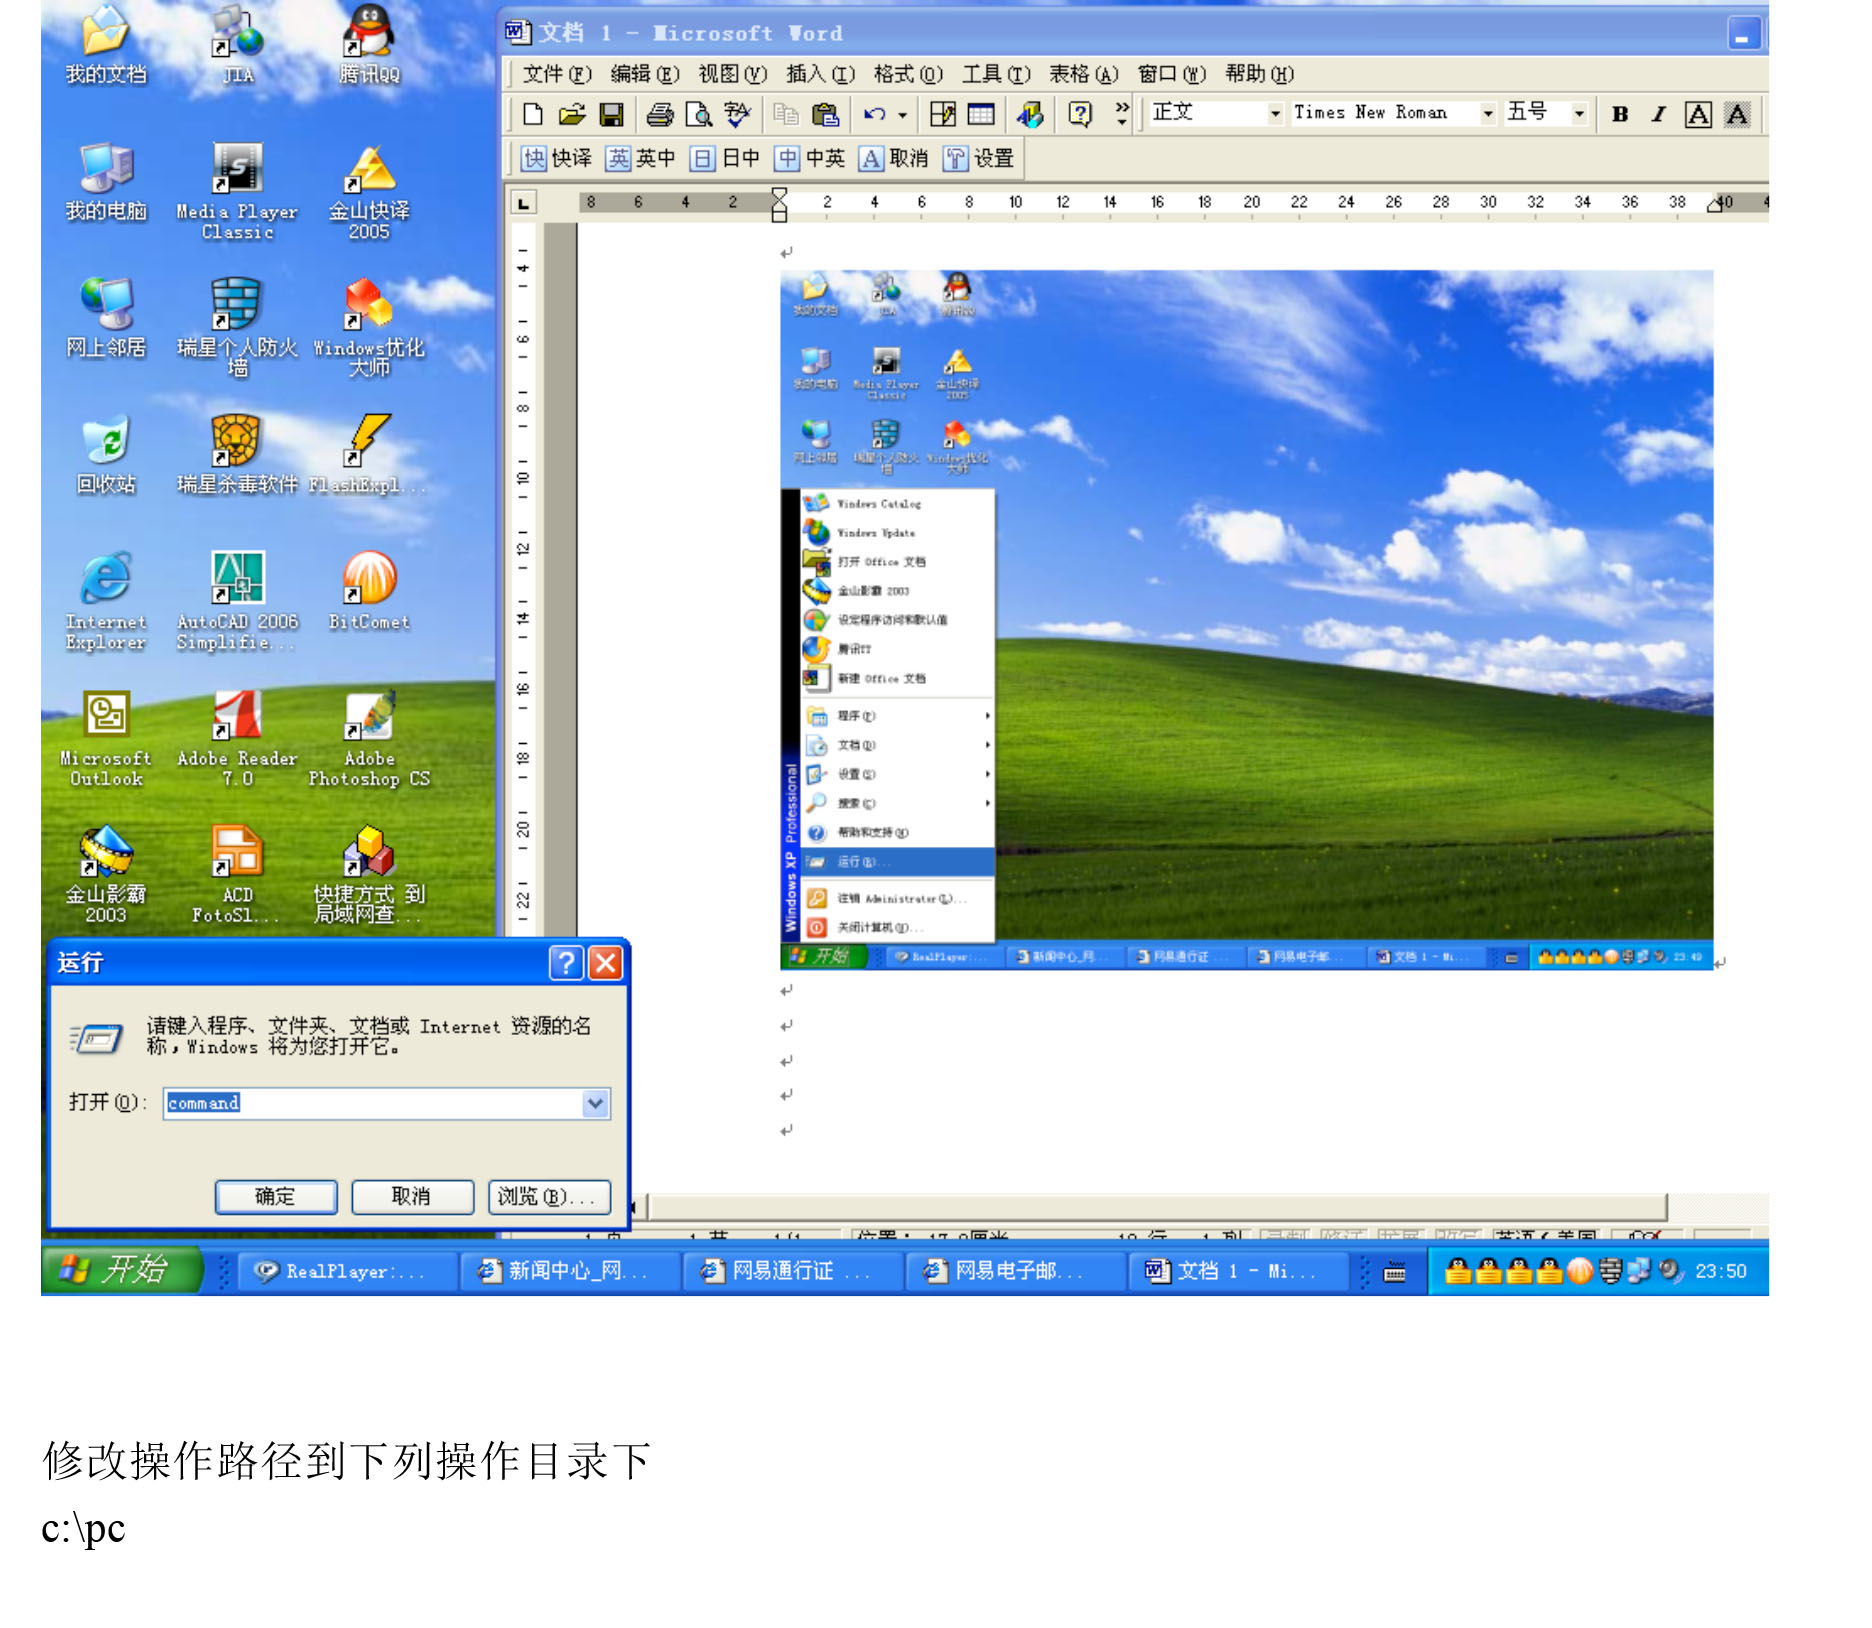Open the 格式(O) menu
This screenshot has height=1628, width=1872.
tap(908, 74)
